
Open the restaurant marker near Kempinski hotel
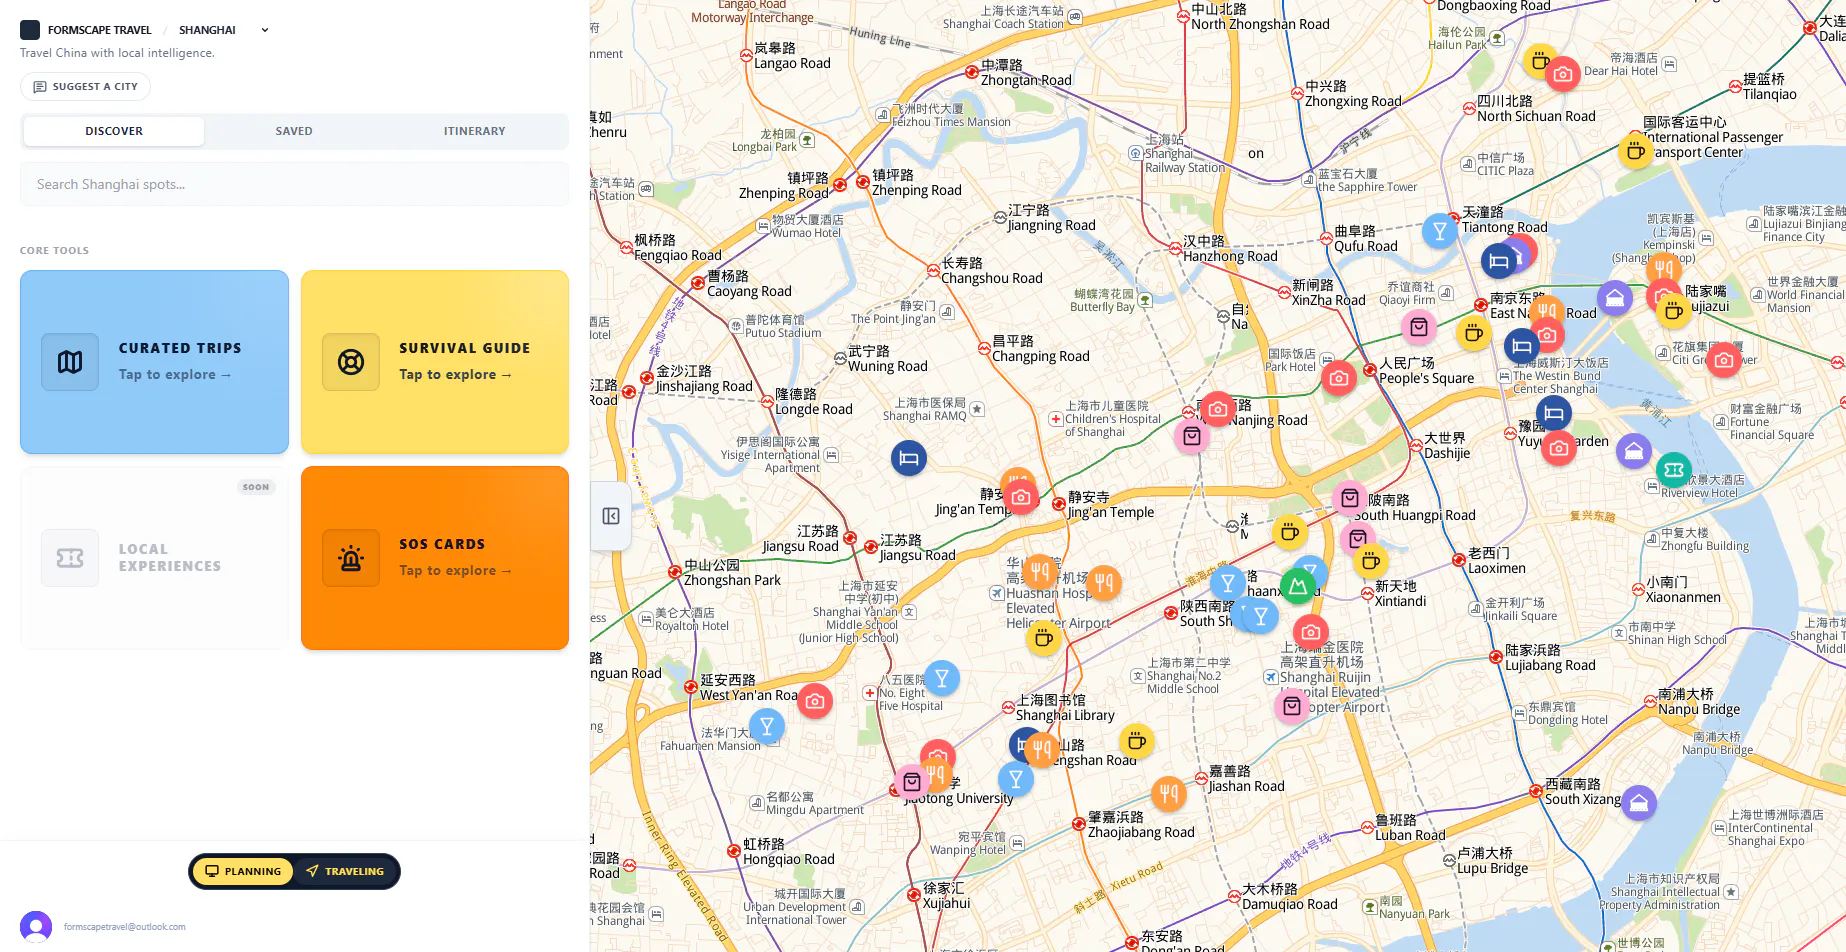[x=1664, y=268]
